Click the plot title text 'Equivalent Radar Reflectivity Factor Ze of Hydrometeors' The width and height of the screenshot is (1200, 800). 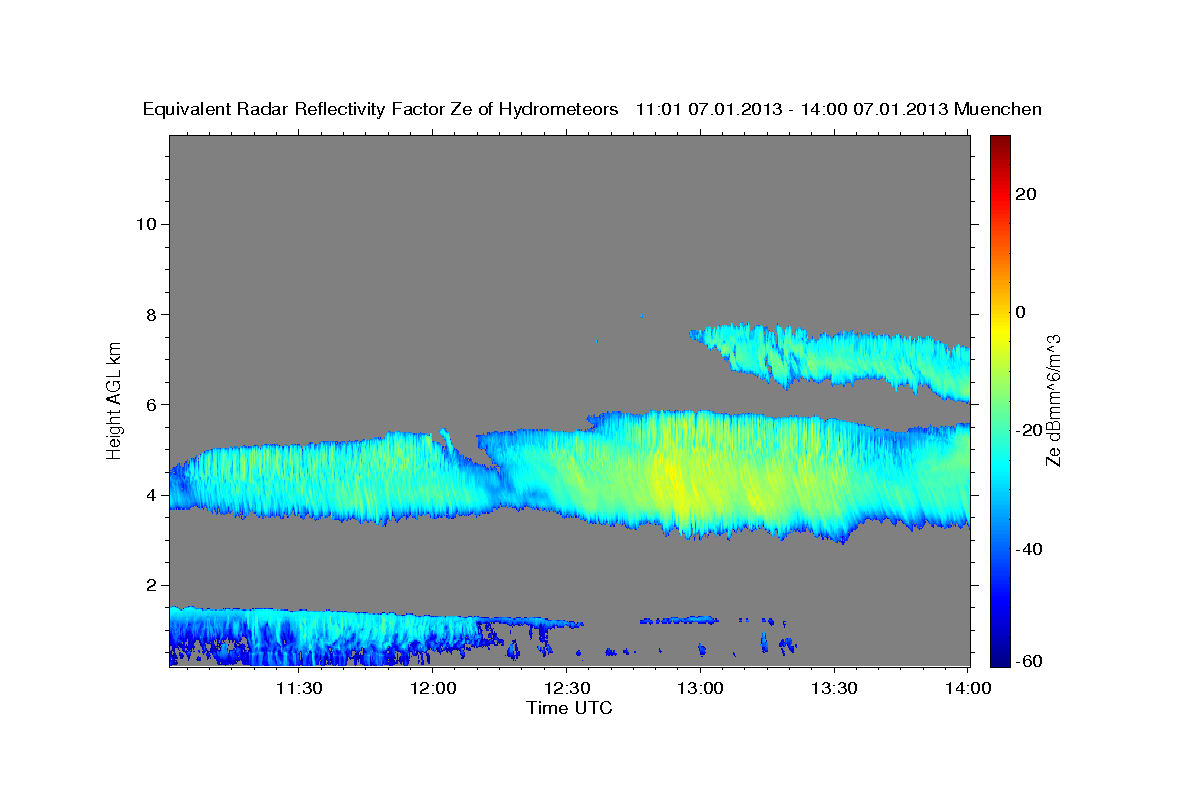click(381, 109)
